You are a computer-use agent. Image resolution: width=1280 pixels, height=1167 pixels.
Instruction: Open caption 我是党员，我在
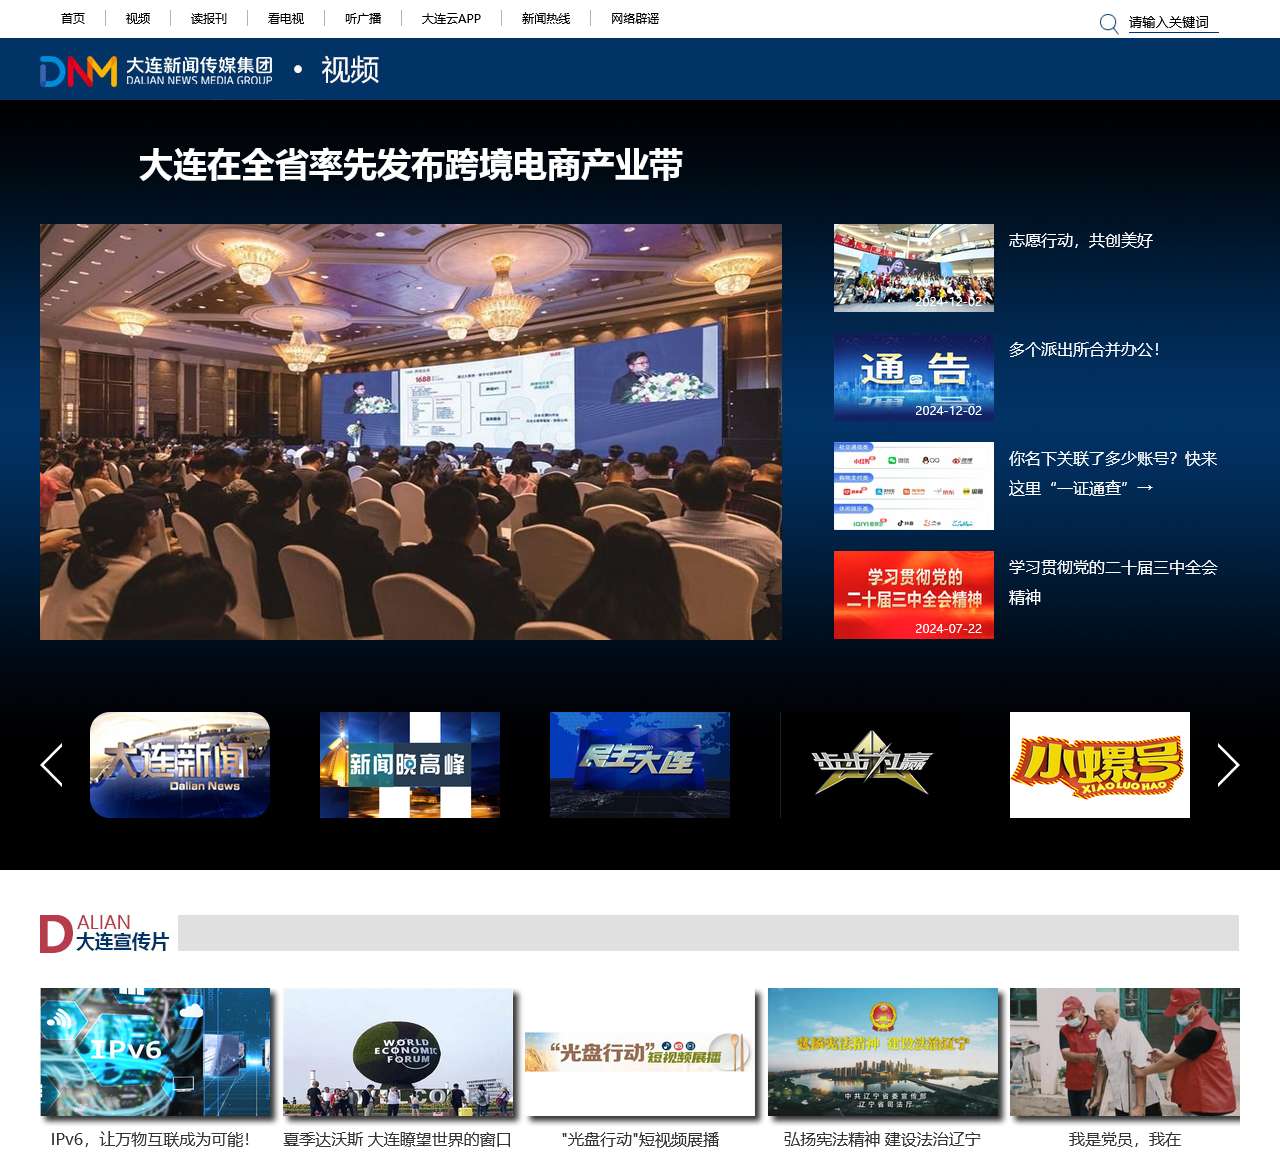tap(1125, 1139)
